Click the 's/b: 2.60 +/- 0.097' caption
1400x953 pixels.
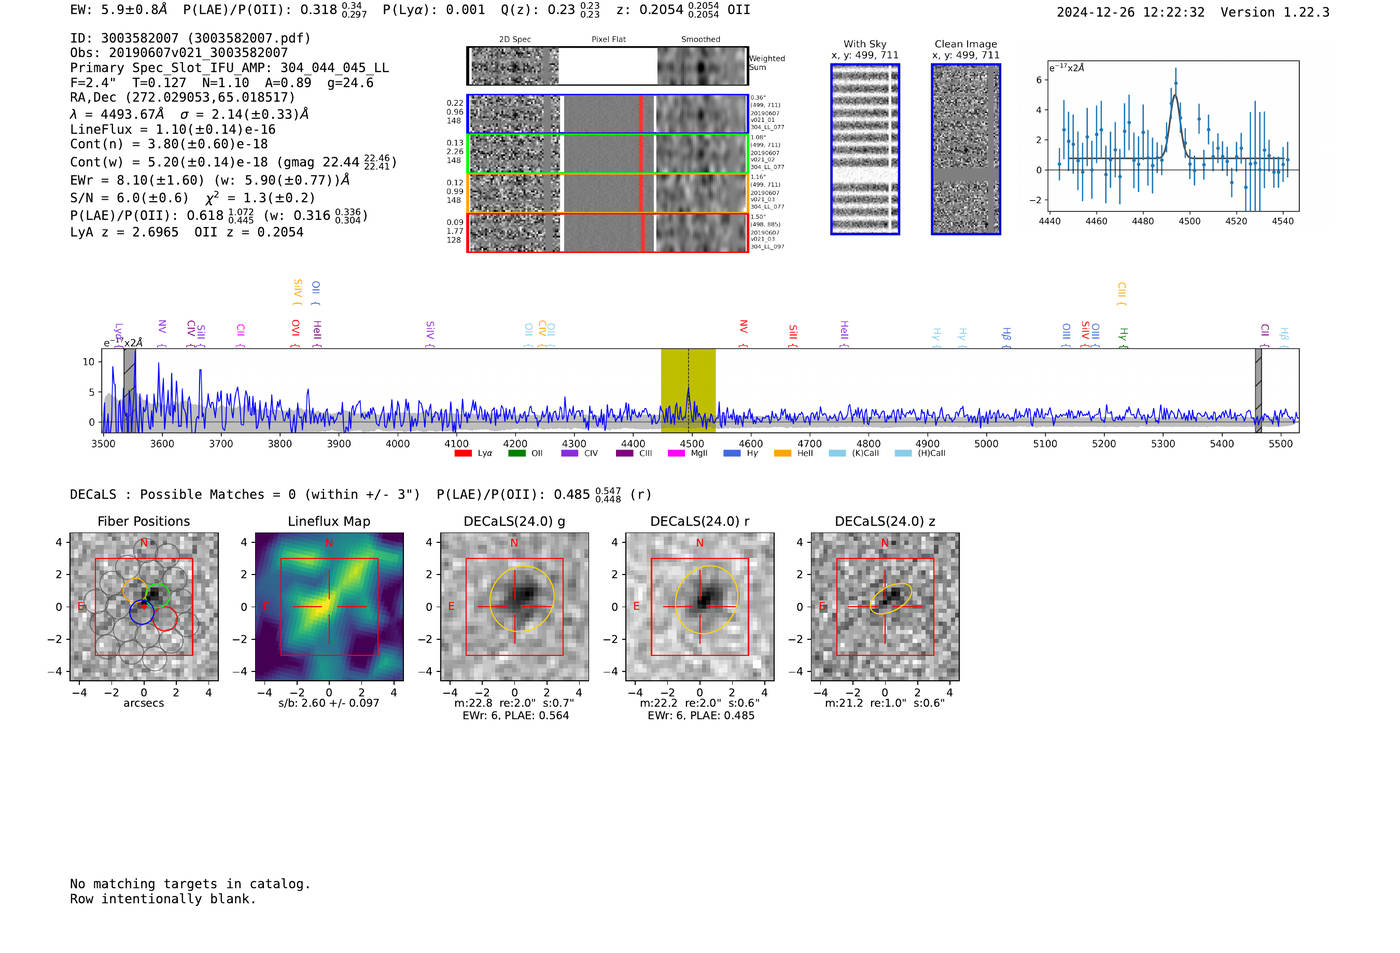click(329, 703)
